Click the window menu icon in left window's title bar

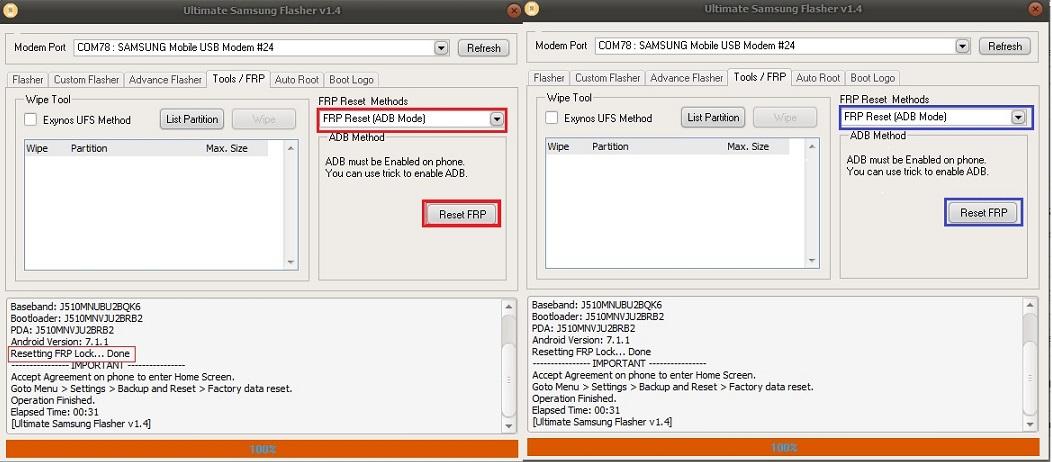coord(9,10)
